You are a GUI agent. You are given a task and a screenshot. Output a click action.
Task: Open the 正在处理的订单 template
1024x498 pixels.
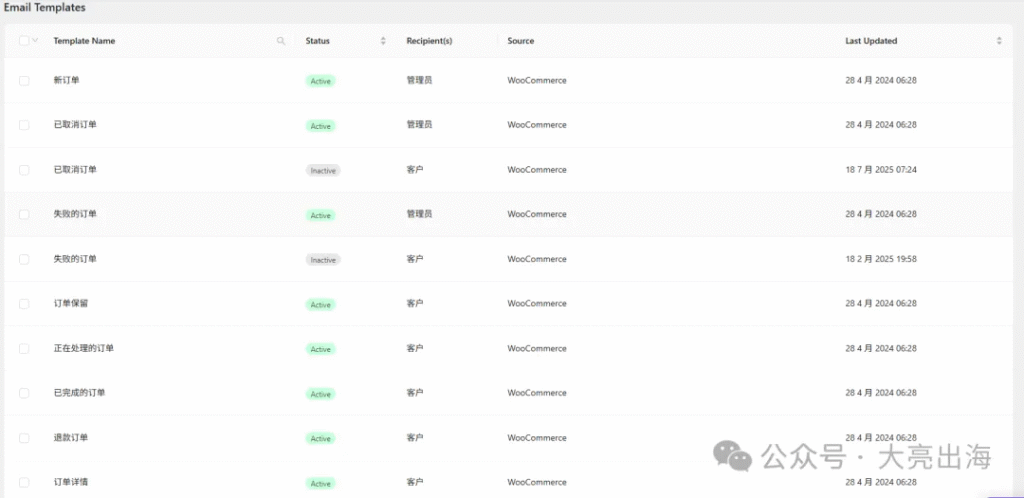click(84, 349)
